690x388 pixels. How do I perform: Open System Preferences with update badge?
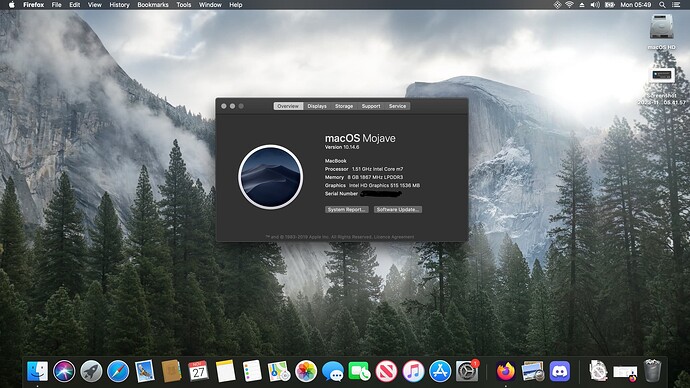467,371
